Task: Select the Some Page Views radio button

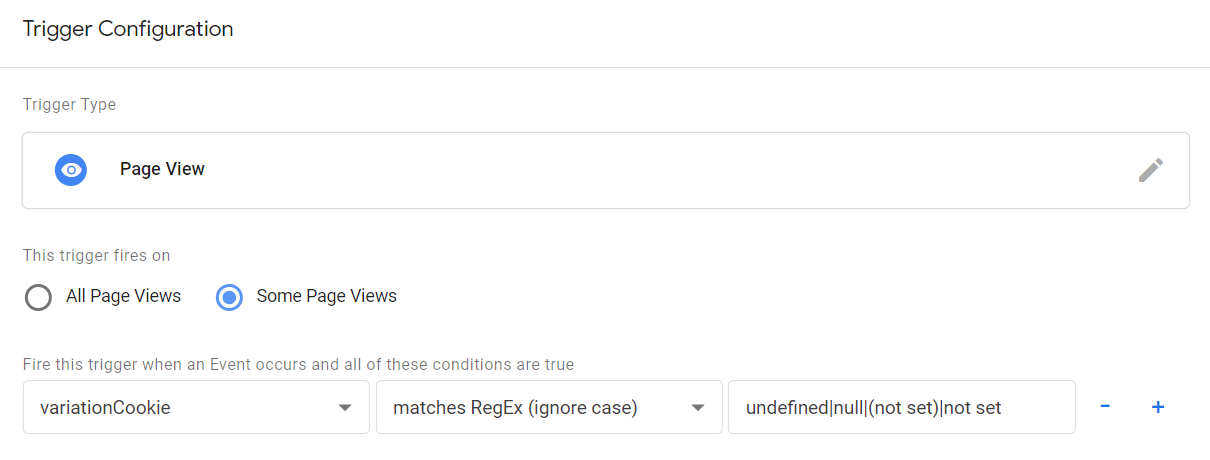Action: [x=229, y=297]
